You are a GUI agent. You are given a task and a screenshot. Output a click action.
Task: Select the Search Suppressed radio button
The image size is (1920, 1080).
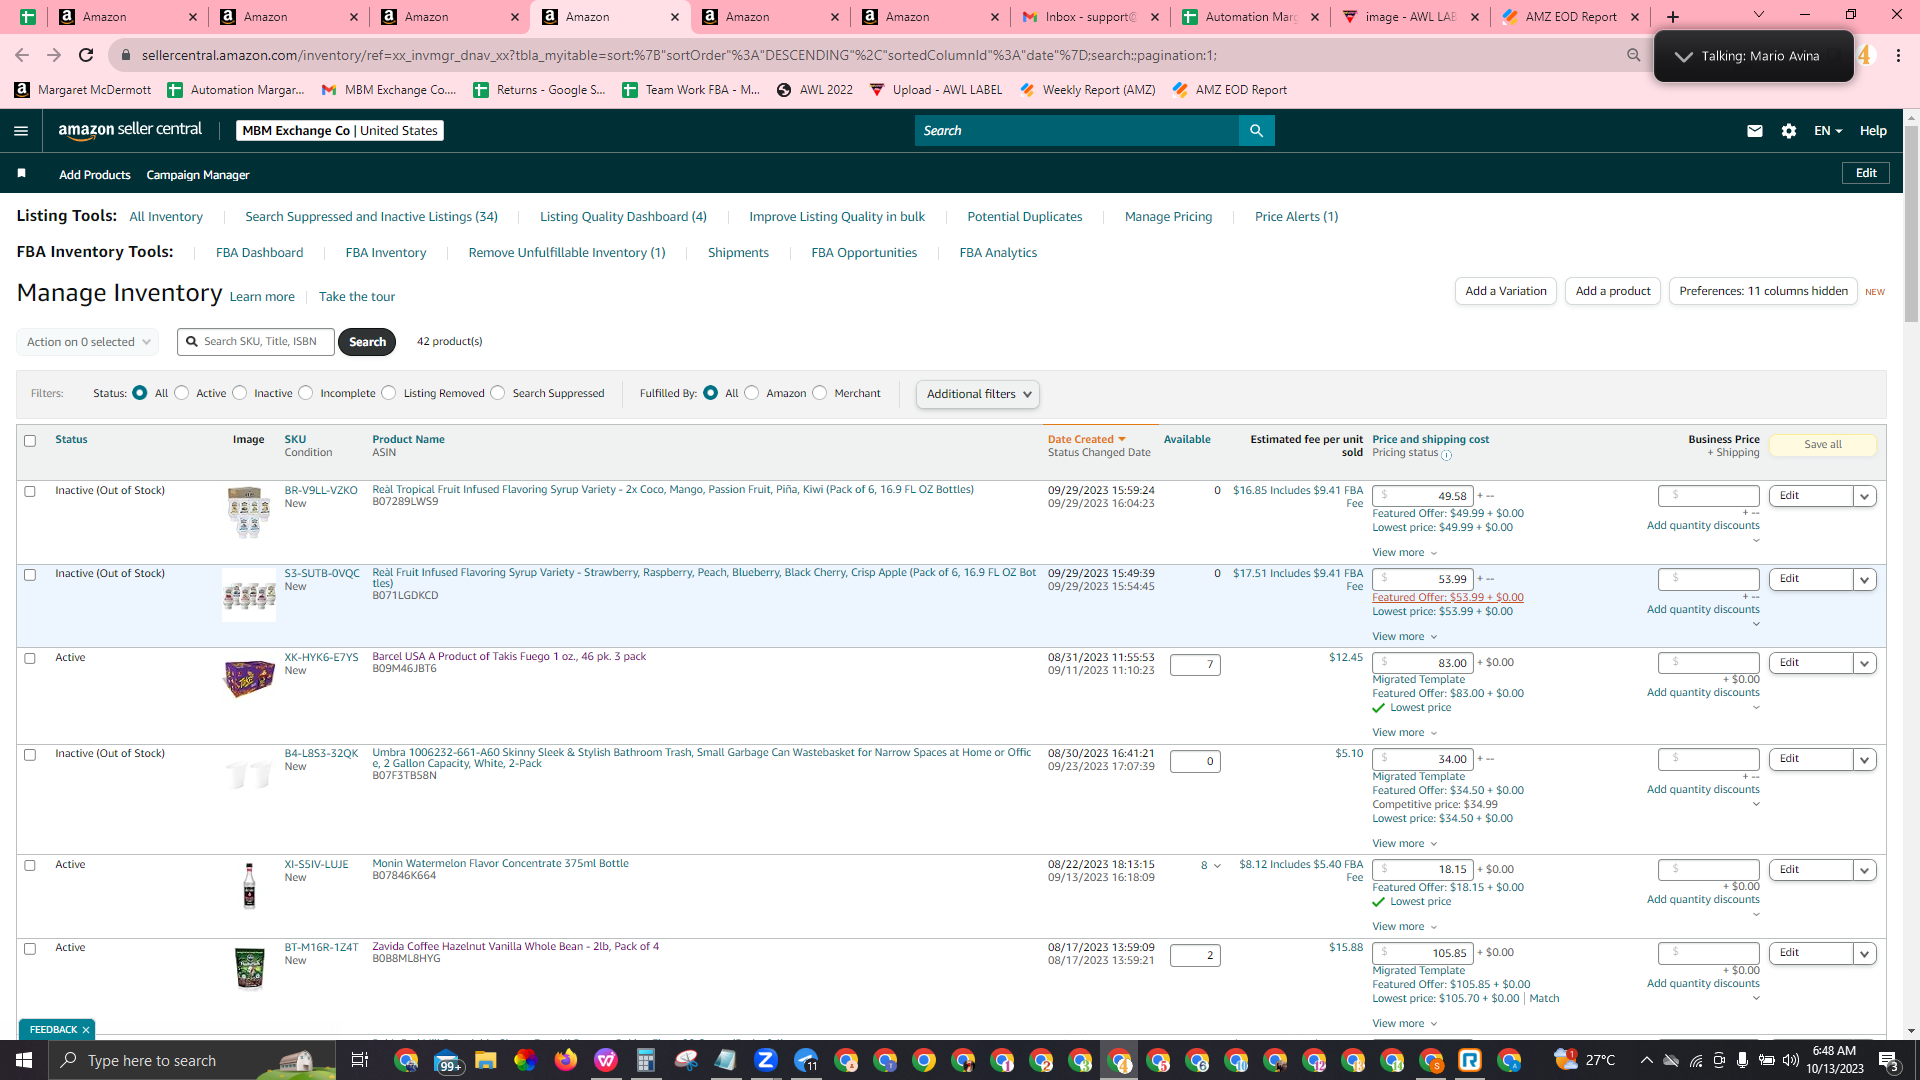coord(498,393)
